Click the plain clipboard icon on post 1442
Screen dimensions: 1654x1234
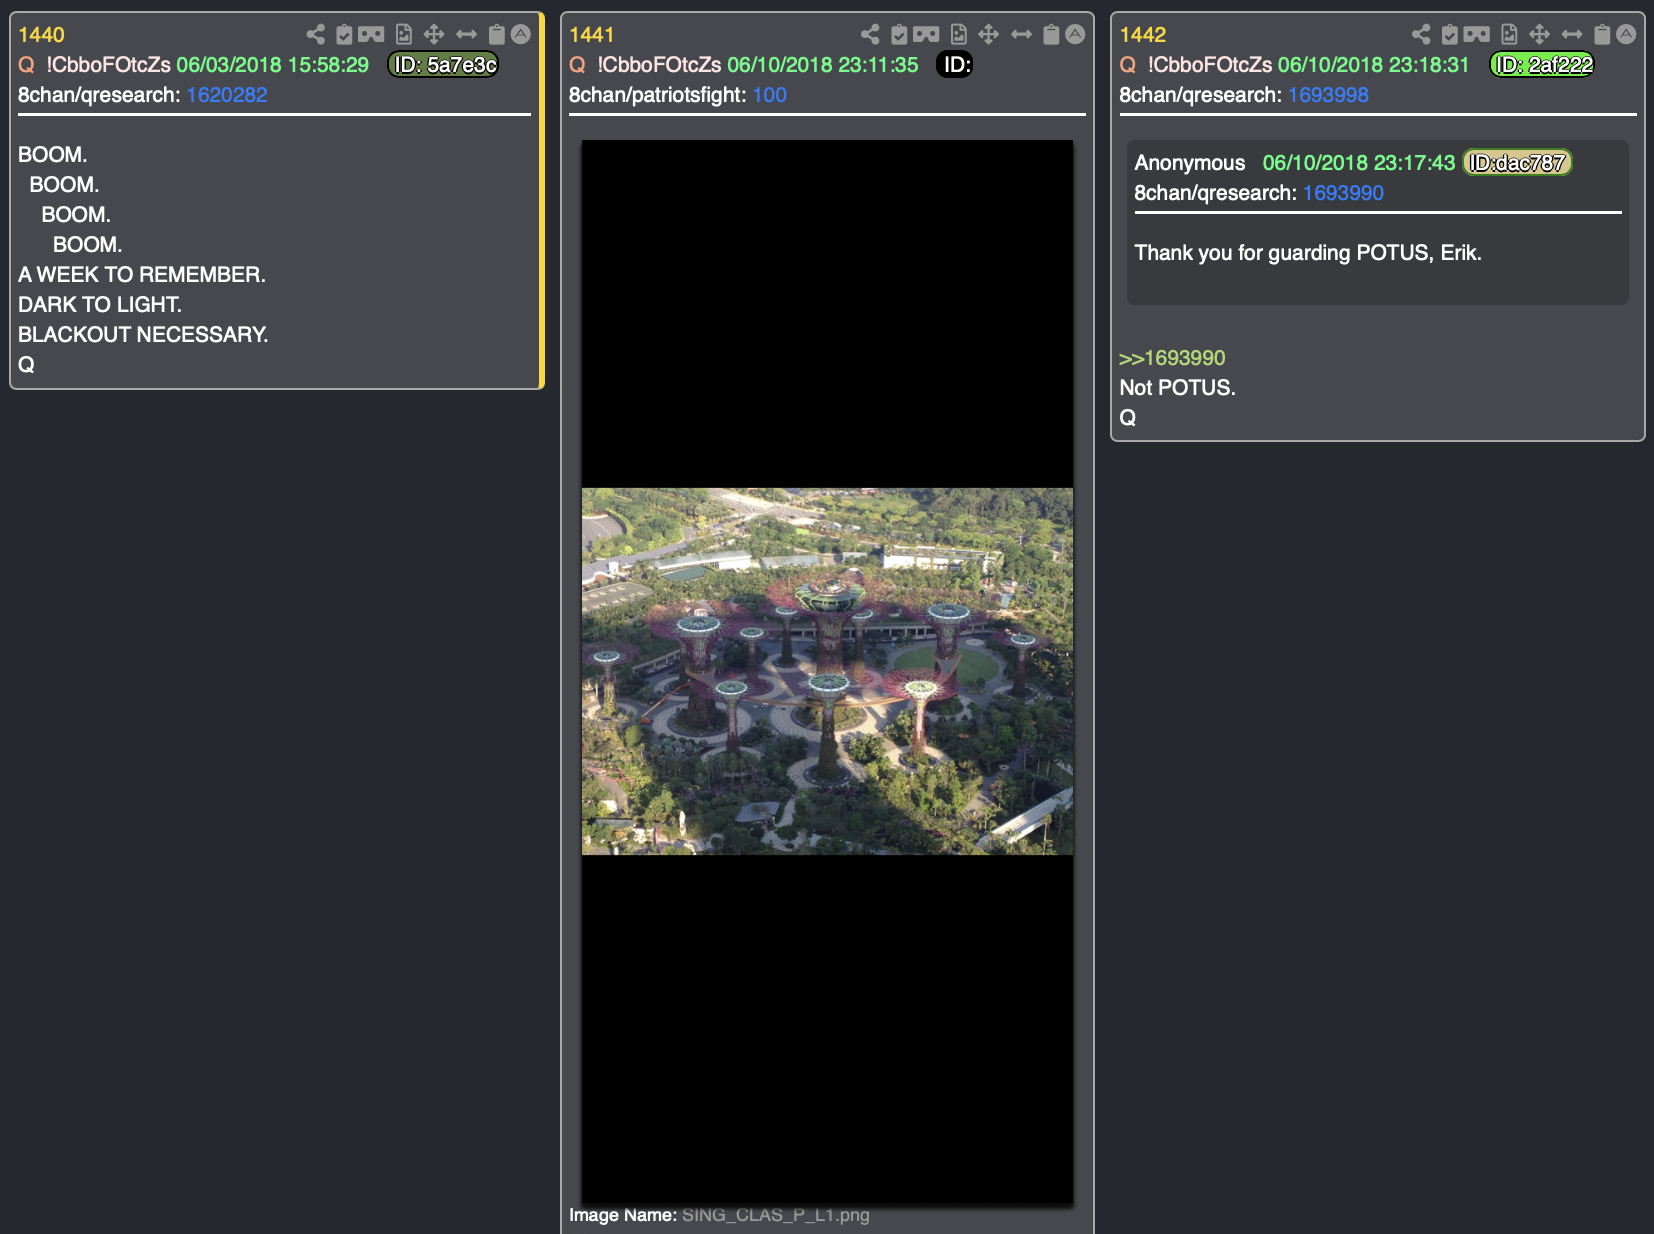(x=1602, y=34)
